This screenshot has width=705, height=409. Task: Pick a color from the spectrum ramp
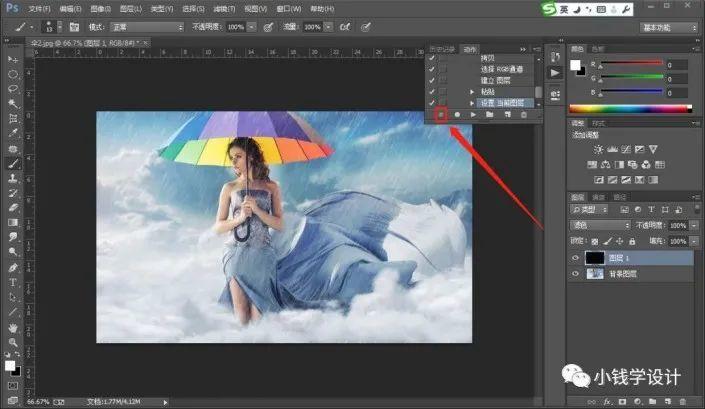tap(630, 109)
